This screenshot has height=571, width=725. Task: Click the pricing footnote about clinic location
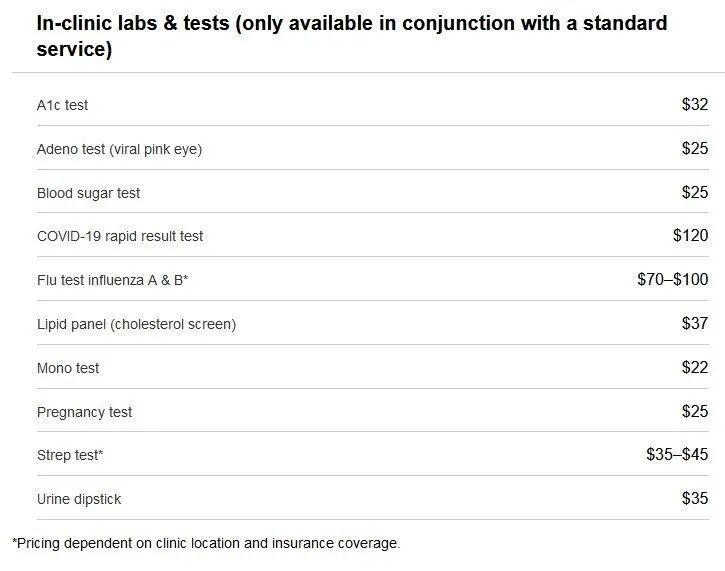coord(206,543)
